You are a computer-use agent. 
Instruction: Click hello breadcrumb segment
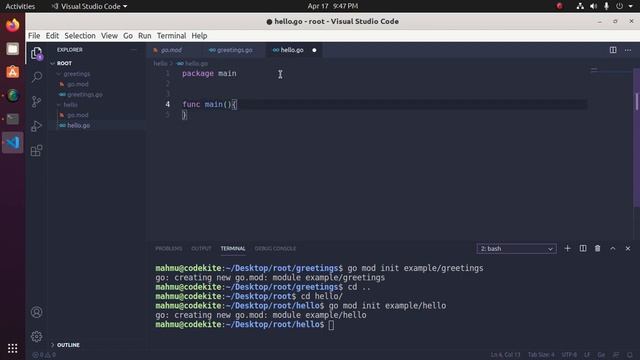pyautogui.click(x=160, y=64)
